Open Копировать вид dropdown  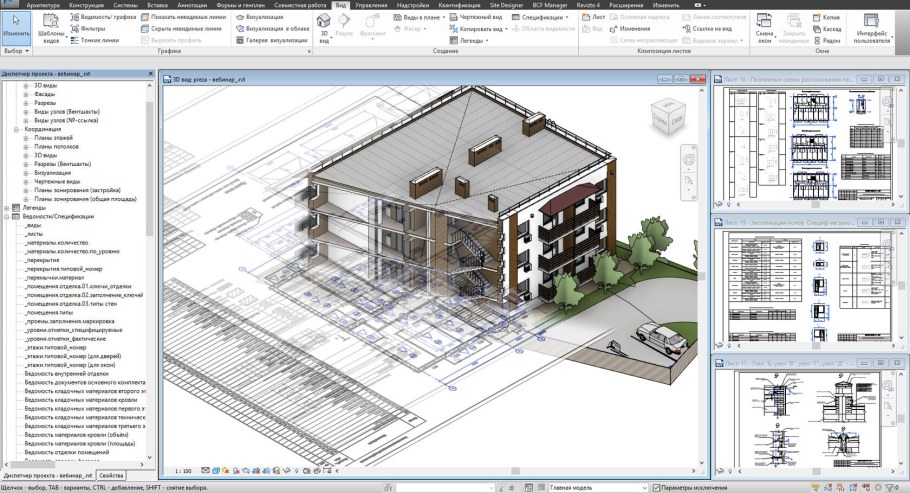click(x=479, y=28)
